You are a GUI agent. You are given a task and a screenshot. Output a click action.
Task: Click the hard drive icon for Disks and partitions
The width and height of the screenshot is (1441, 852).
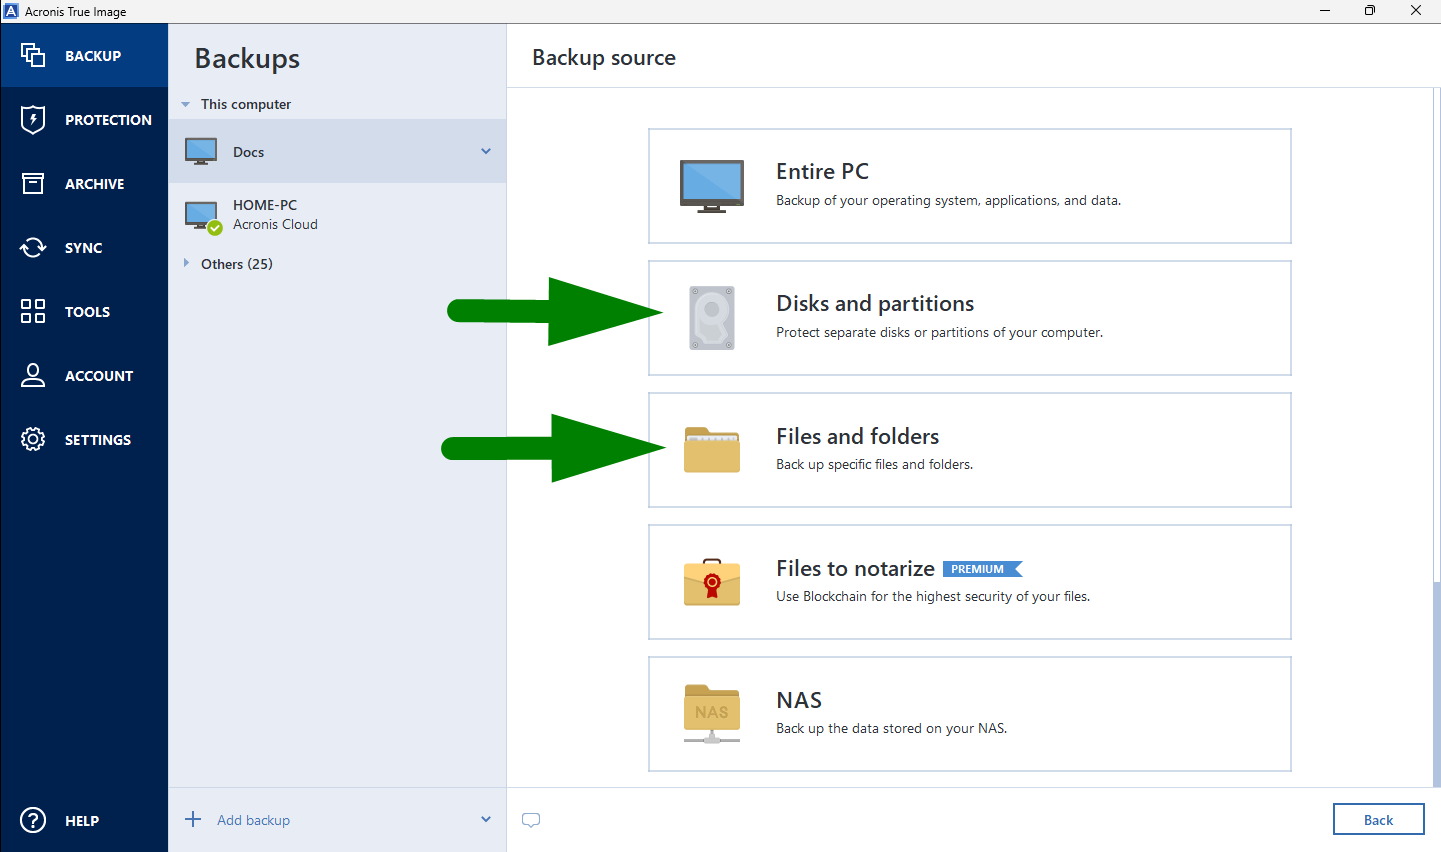pos(711,317)
